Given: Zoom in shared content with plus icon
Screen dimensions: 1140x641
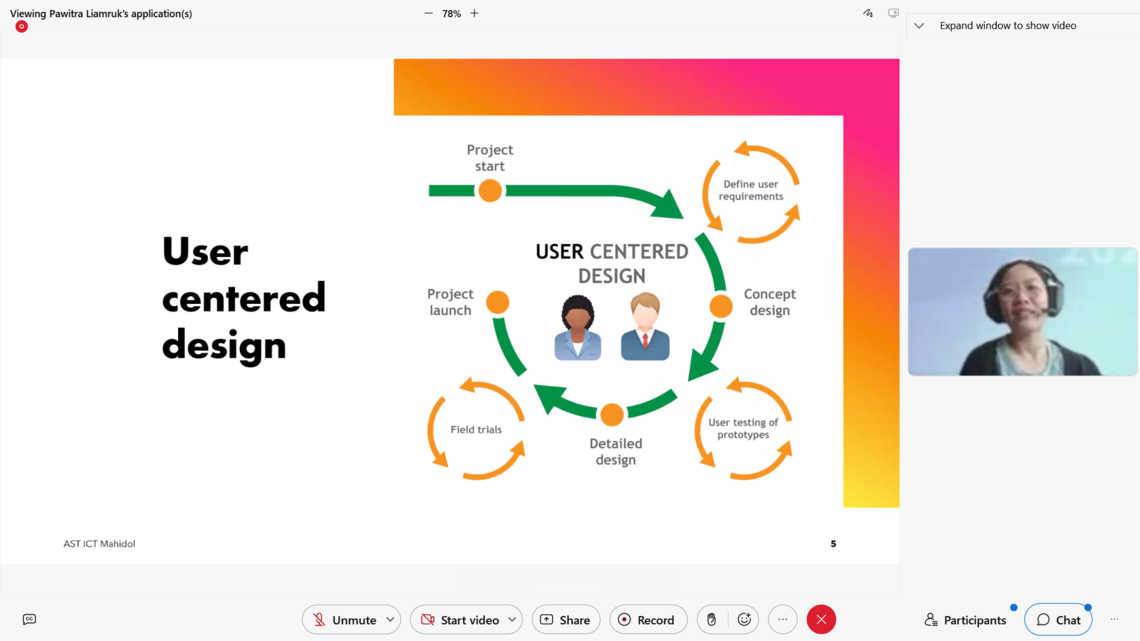Looking at the screenshot, I should tap(474, 14).
